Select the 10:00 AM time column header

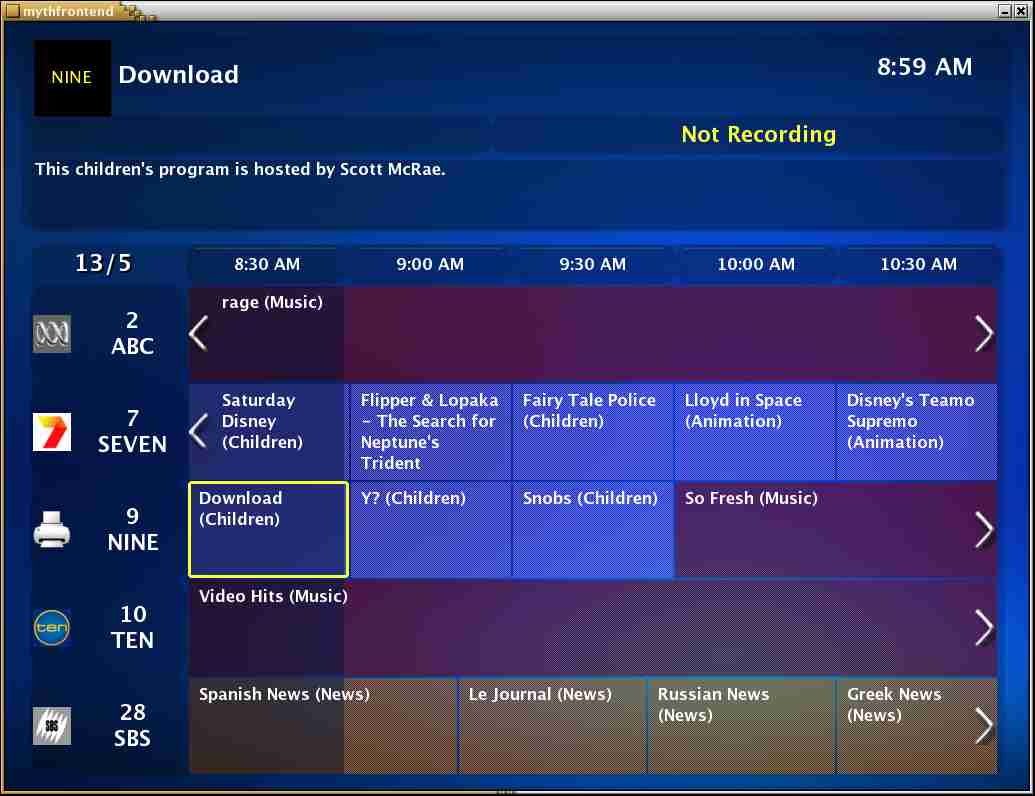click(756, 265)
